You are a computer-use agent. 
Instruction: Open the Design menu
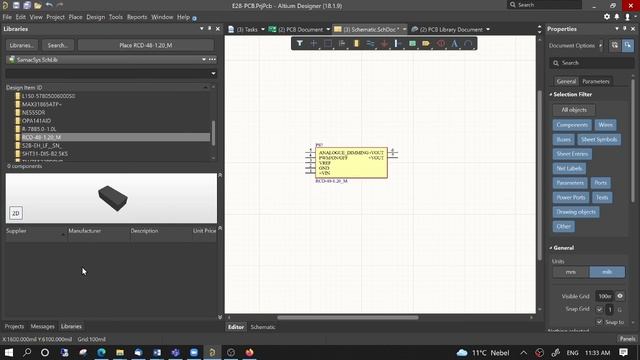(x=96, y=17)
